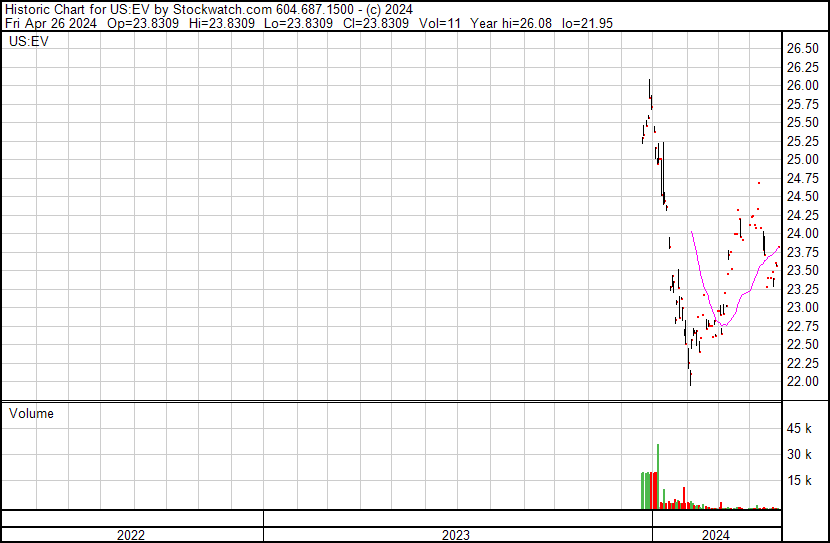830x543 pixels.
Task: Click the 23.50 price axis label
Action: (x=802, y=271)
